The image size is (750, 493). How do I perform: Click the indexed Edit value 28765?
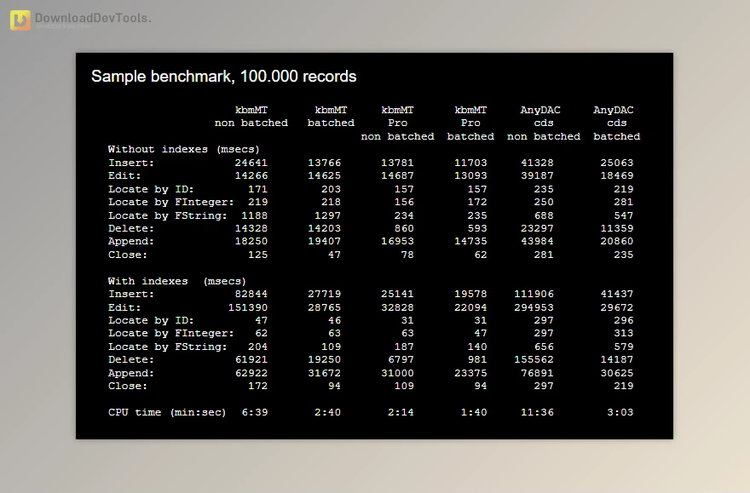tap(324, 307)
